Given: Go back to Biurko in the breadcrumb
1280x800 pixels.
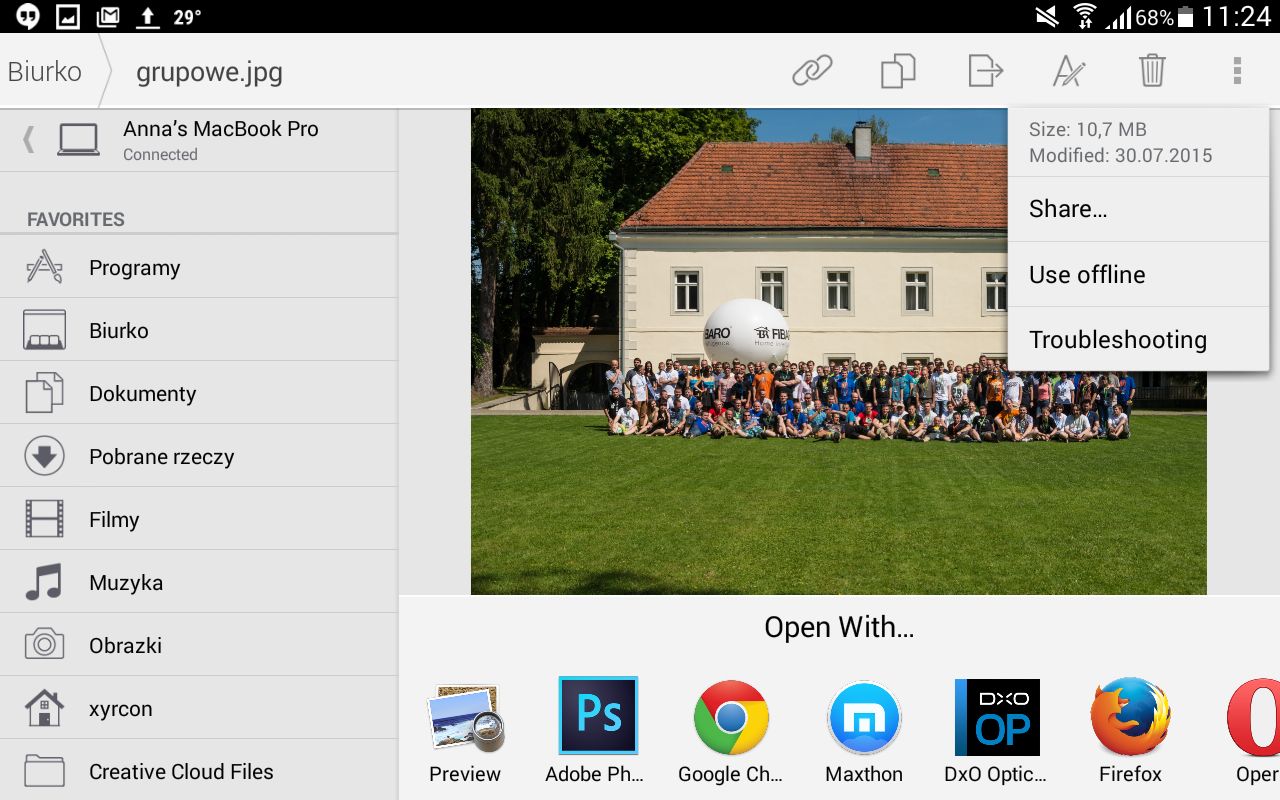Looking at the screenshot, I should point(45,72).
